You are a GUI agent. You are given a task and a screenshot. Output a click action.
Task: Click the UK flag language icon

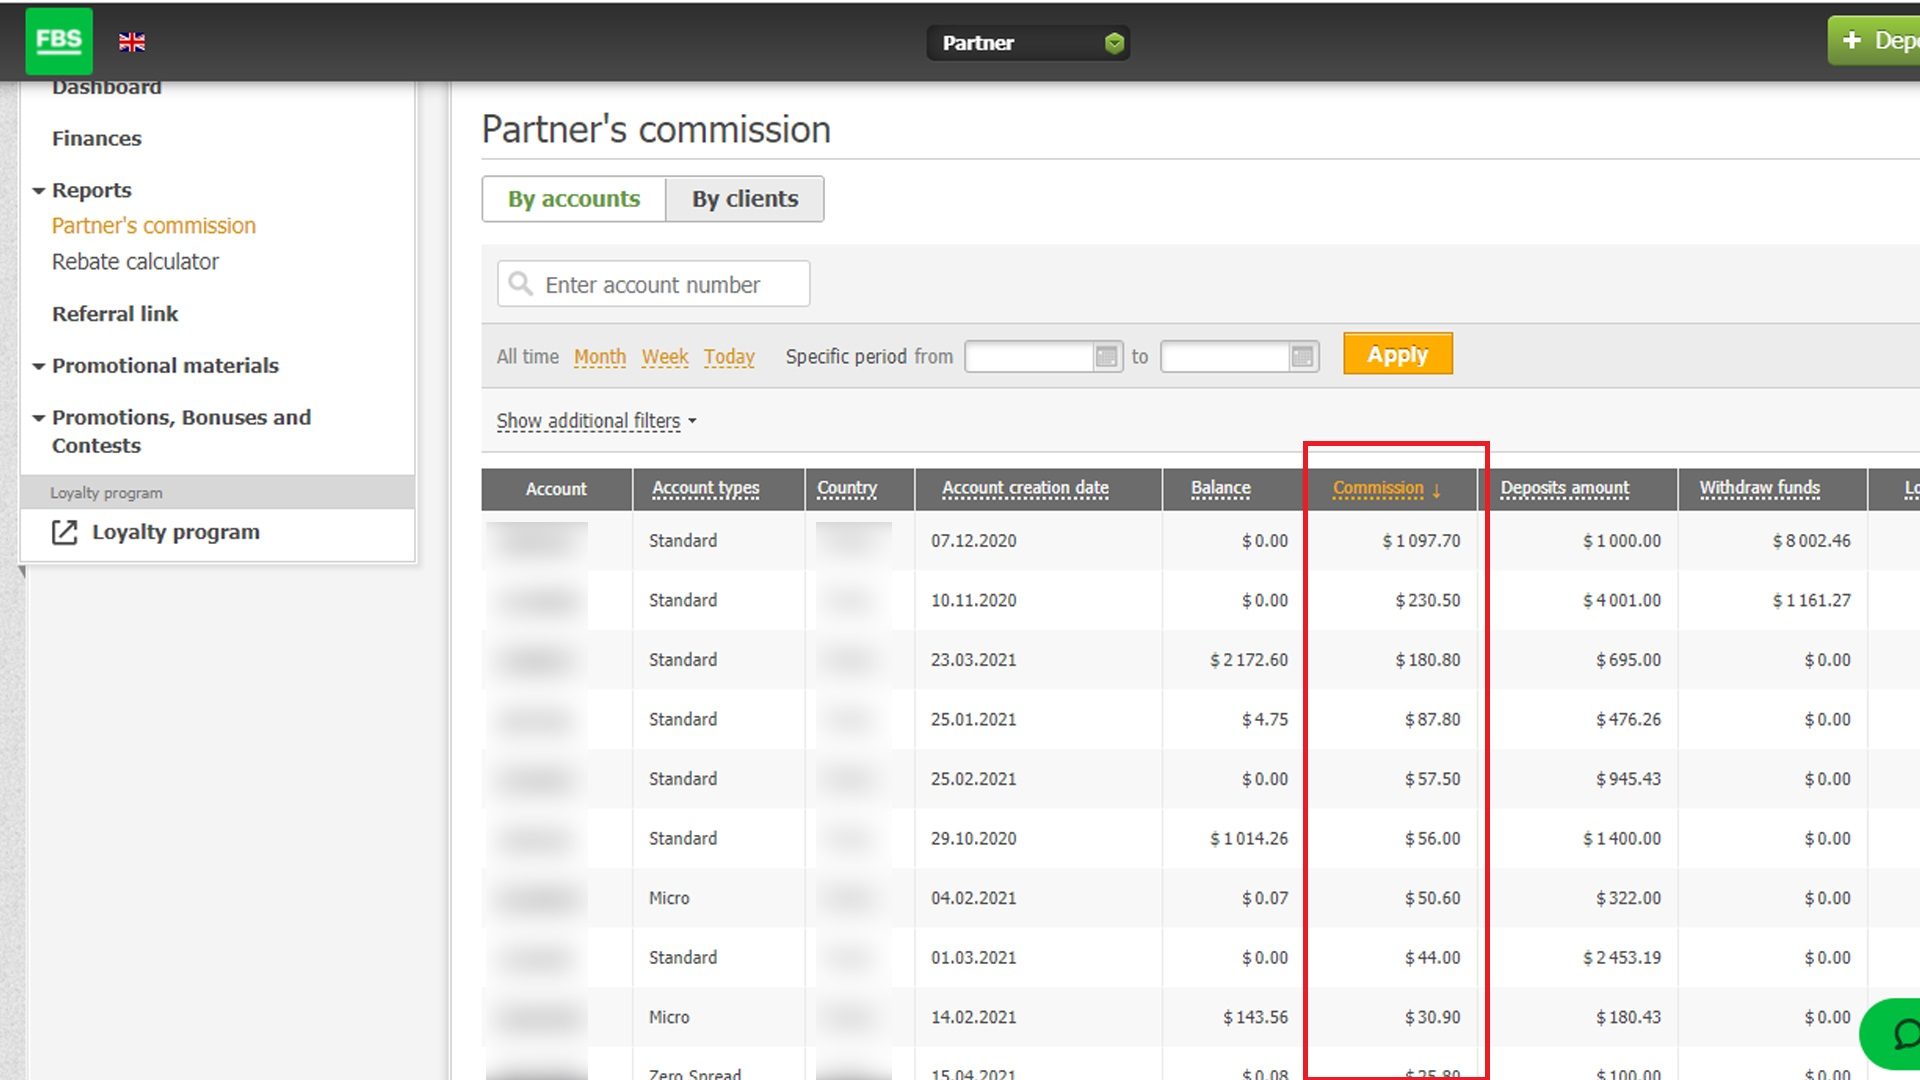pos(132,42)
